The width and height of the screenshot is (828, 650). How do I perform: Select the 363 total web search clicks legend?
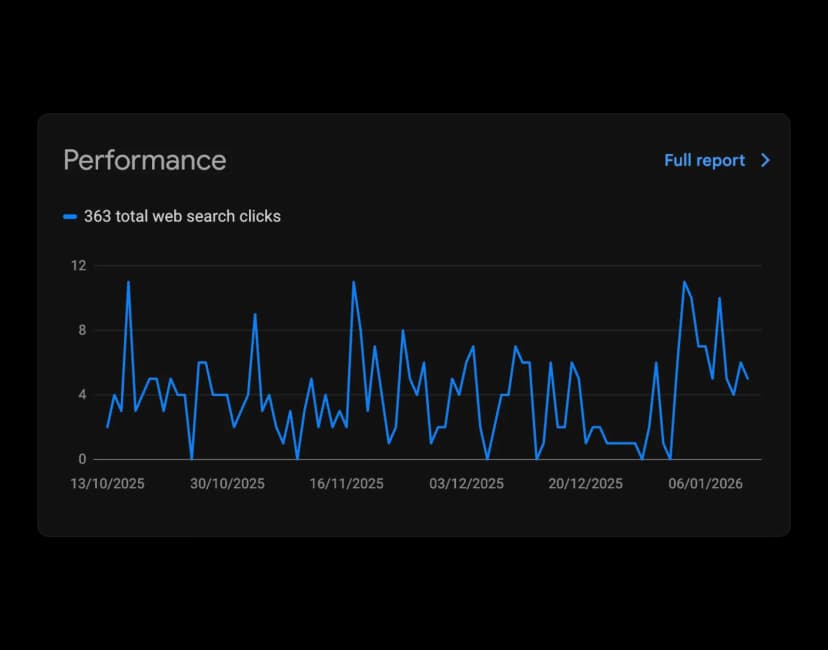pos(182,216)
